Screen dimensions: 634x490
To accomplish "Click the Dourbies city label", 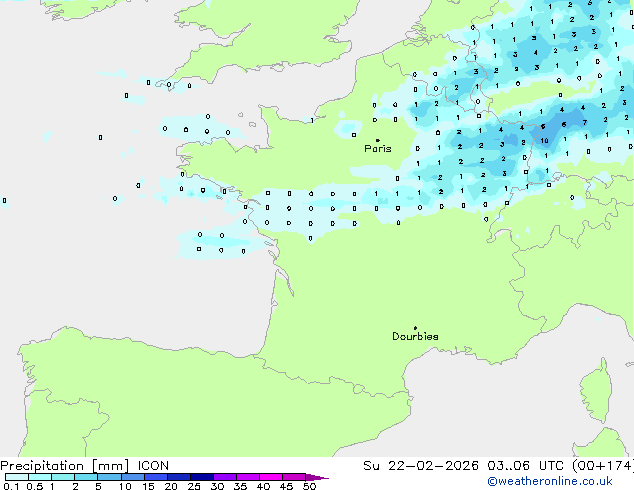I will (x=415, y=336).
